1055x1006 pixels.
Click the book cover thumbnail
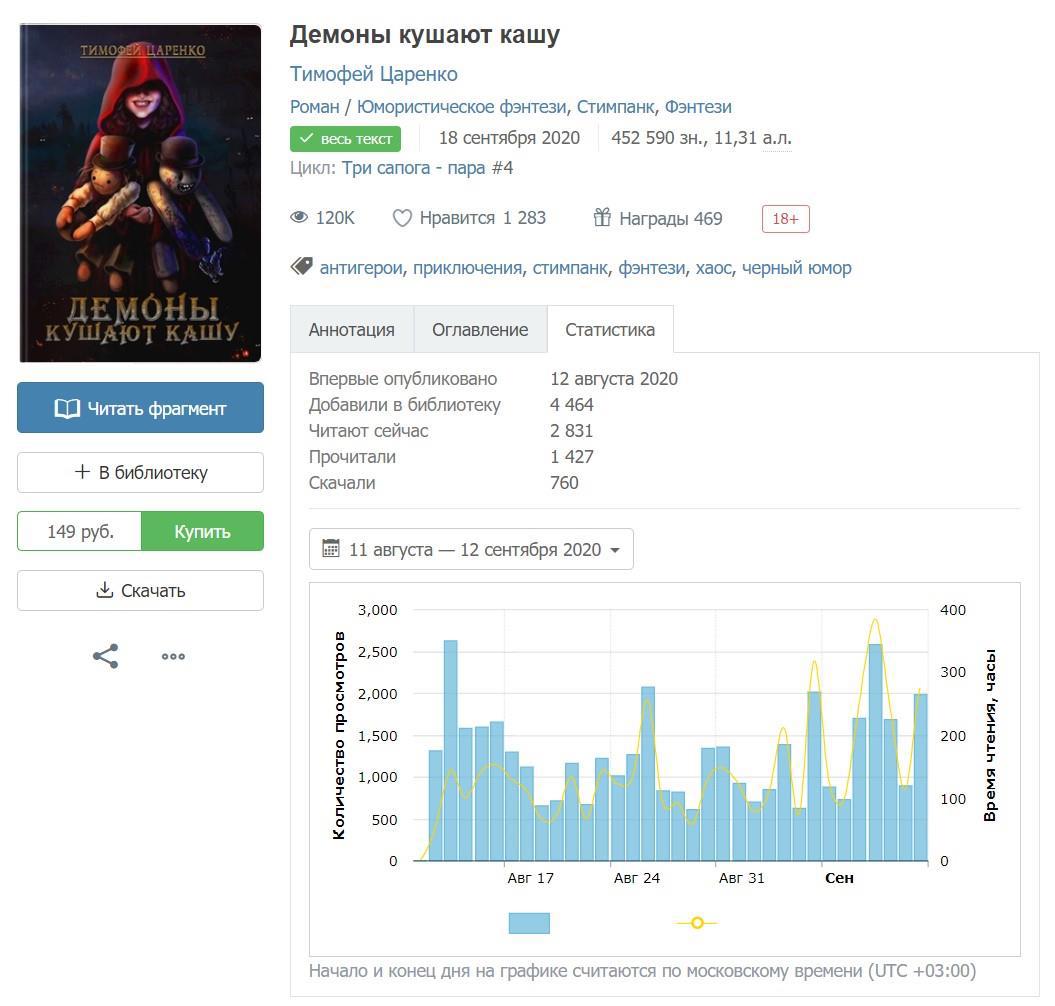[140, 193]
